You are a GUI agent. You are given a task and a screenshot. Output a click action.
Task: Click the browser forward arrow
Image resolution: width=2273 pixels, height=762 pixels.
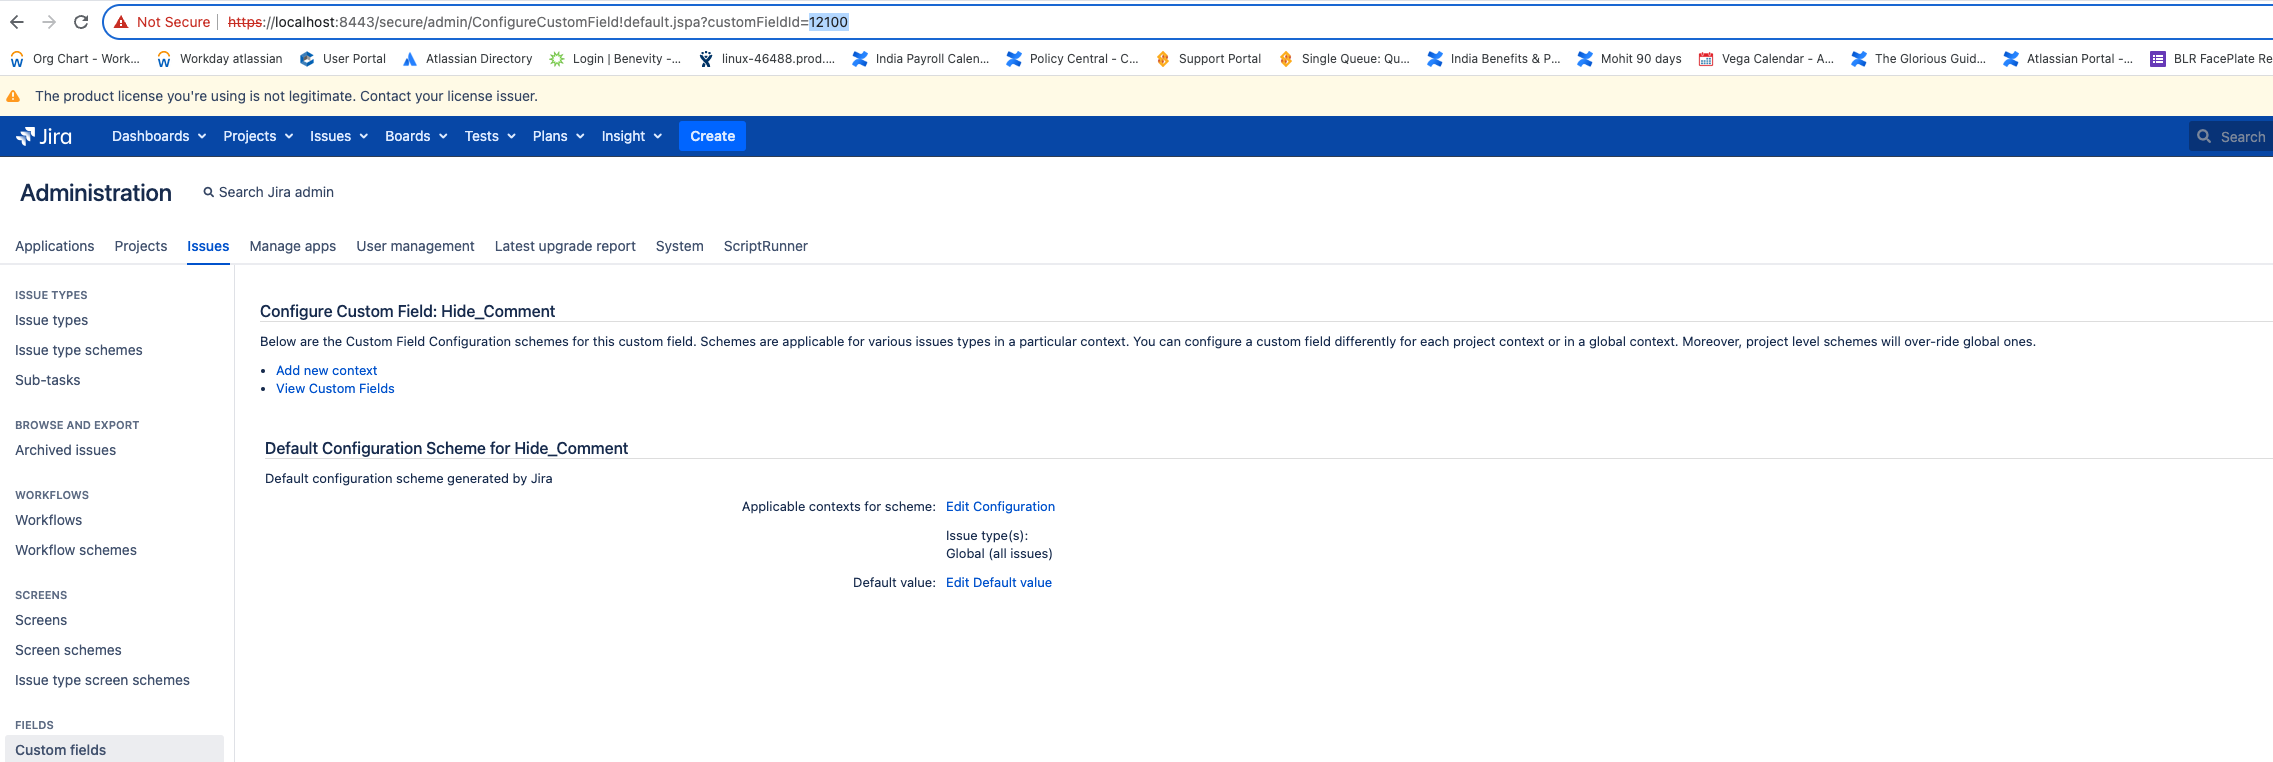point(49,22)
